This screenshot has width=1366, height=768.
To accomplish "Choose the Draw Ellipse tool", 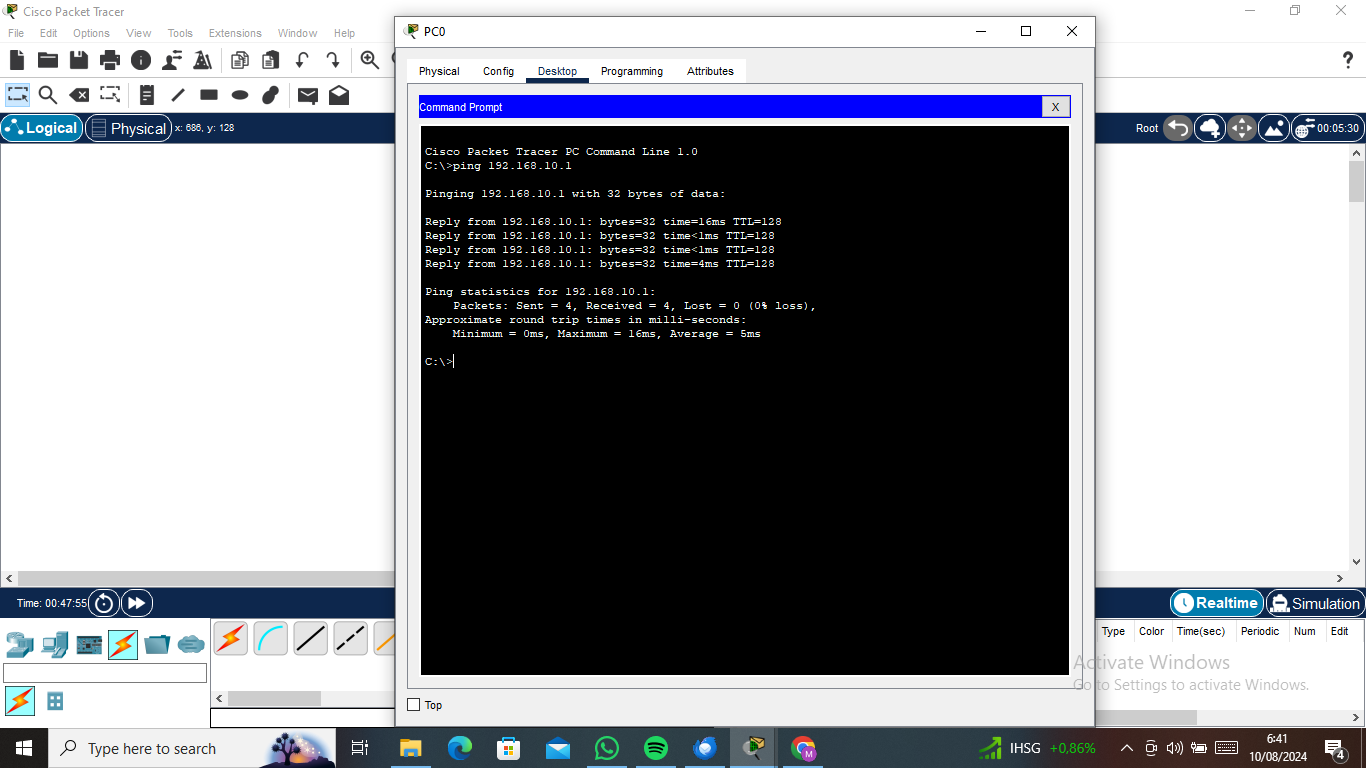I will tap(240, 95).
